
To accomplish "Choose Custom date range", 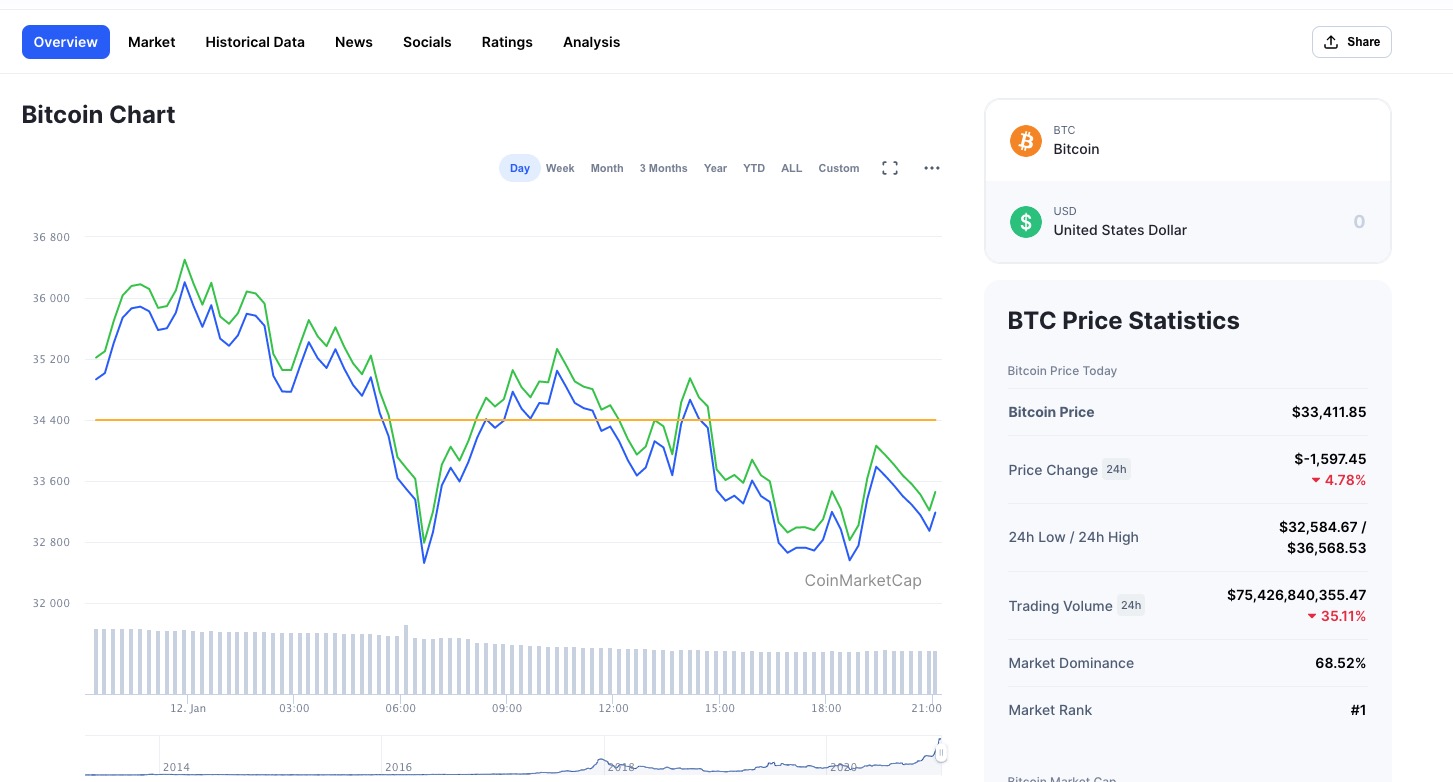I will tap(839, 168).
